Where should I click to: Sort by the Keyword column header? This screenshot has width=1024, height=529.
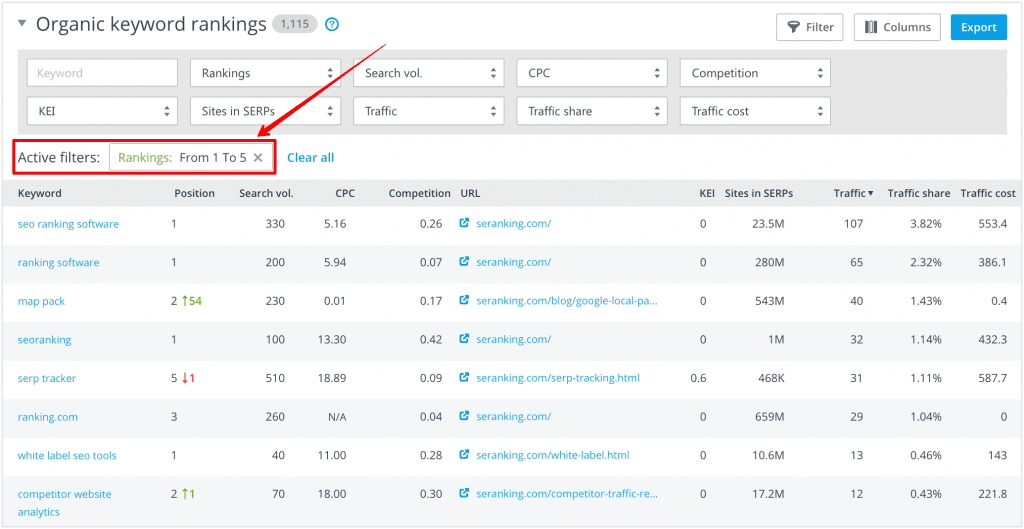40,193
